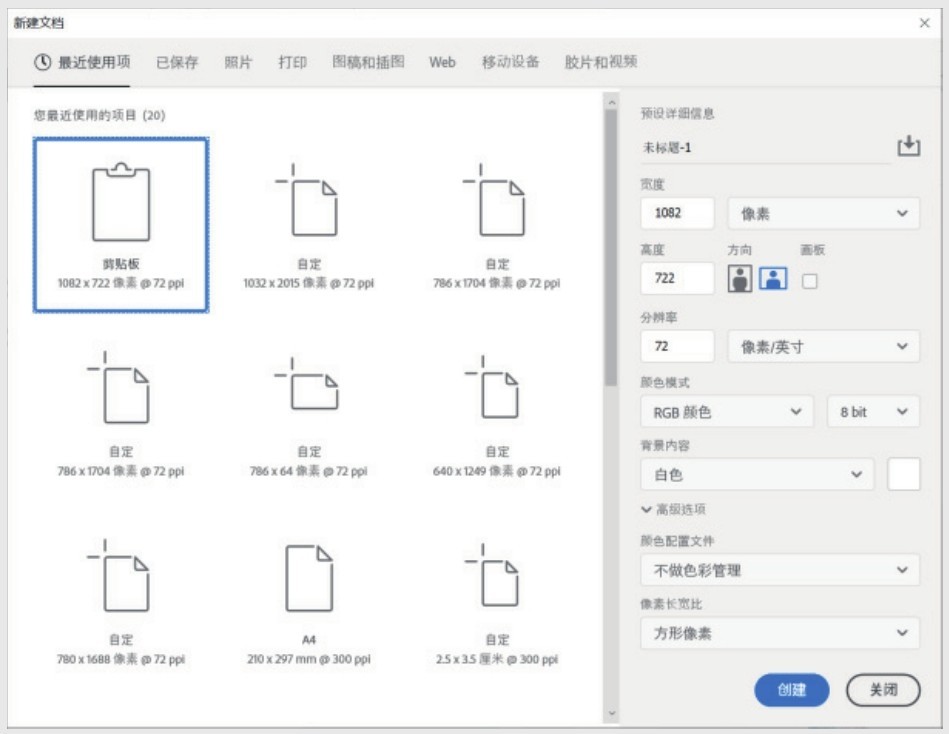This screenshot has height=734, width=949.
Task: Close the 新建文档 dialog with X
Action: (x=924, y=23)
